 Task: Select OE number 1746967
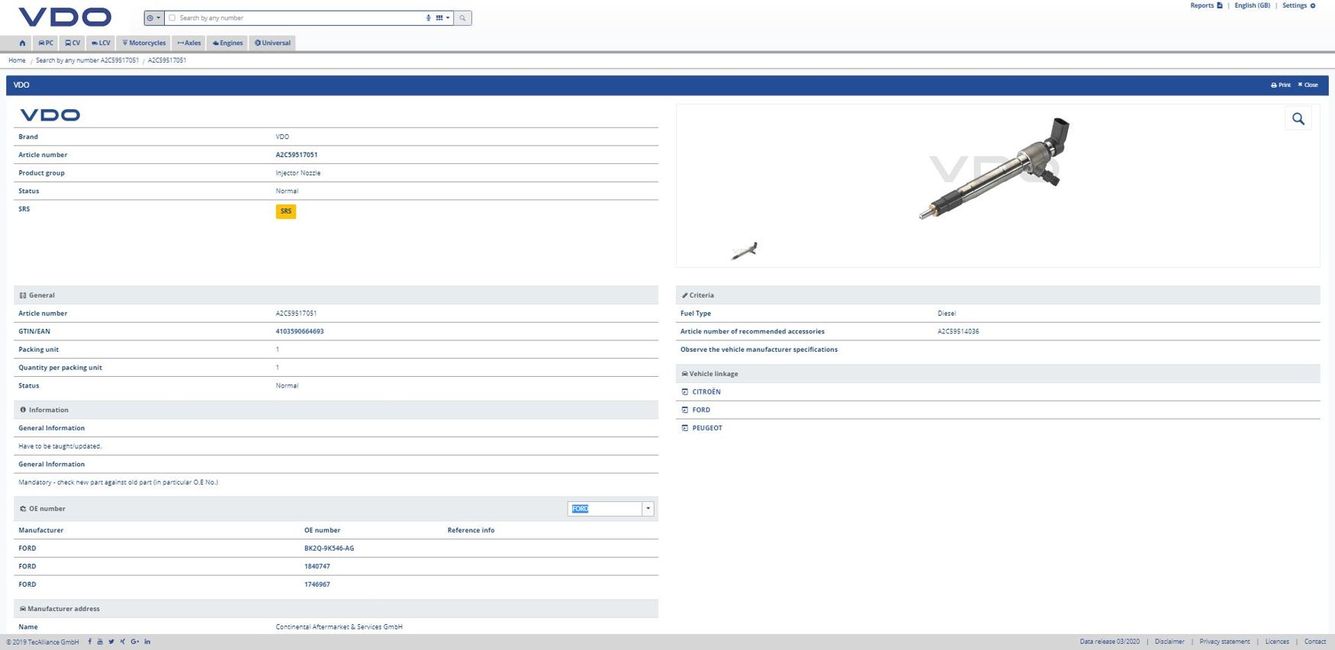click(x=317, y=584)
